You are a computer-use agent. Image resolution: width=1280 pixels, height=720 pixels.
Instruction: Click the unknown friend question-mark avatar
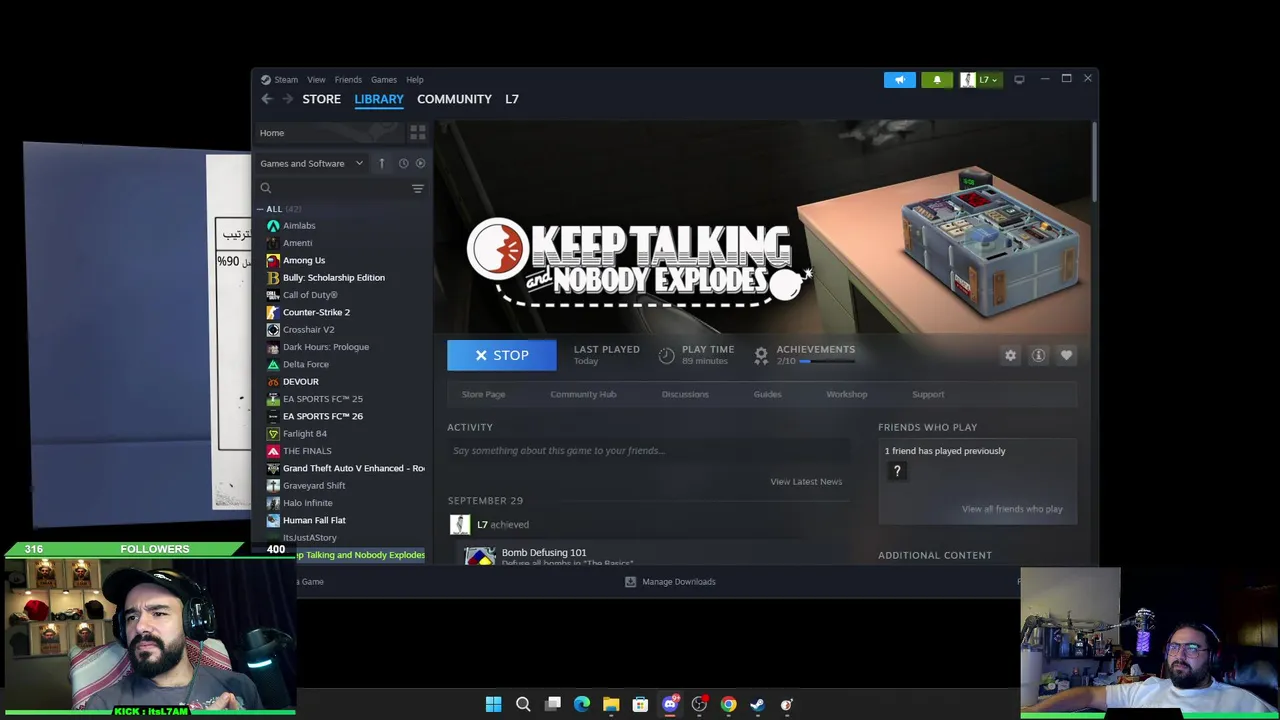coord(897,472)
